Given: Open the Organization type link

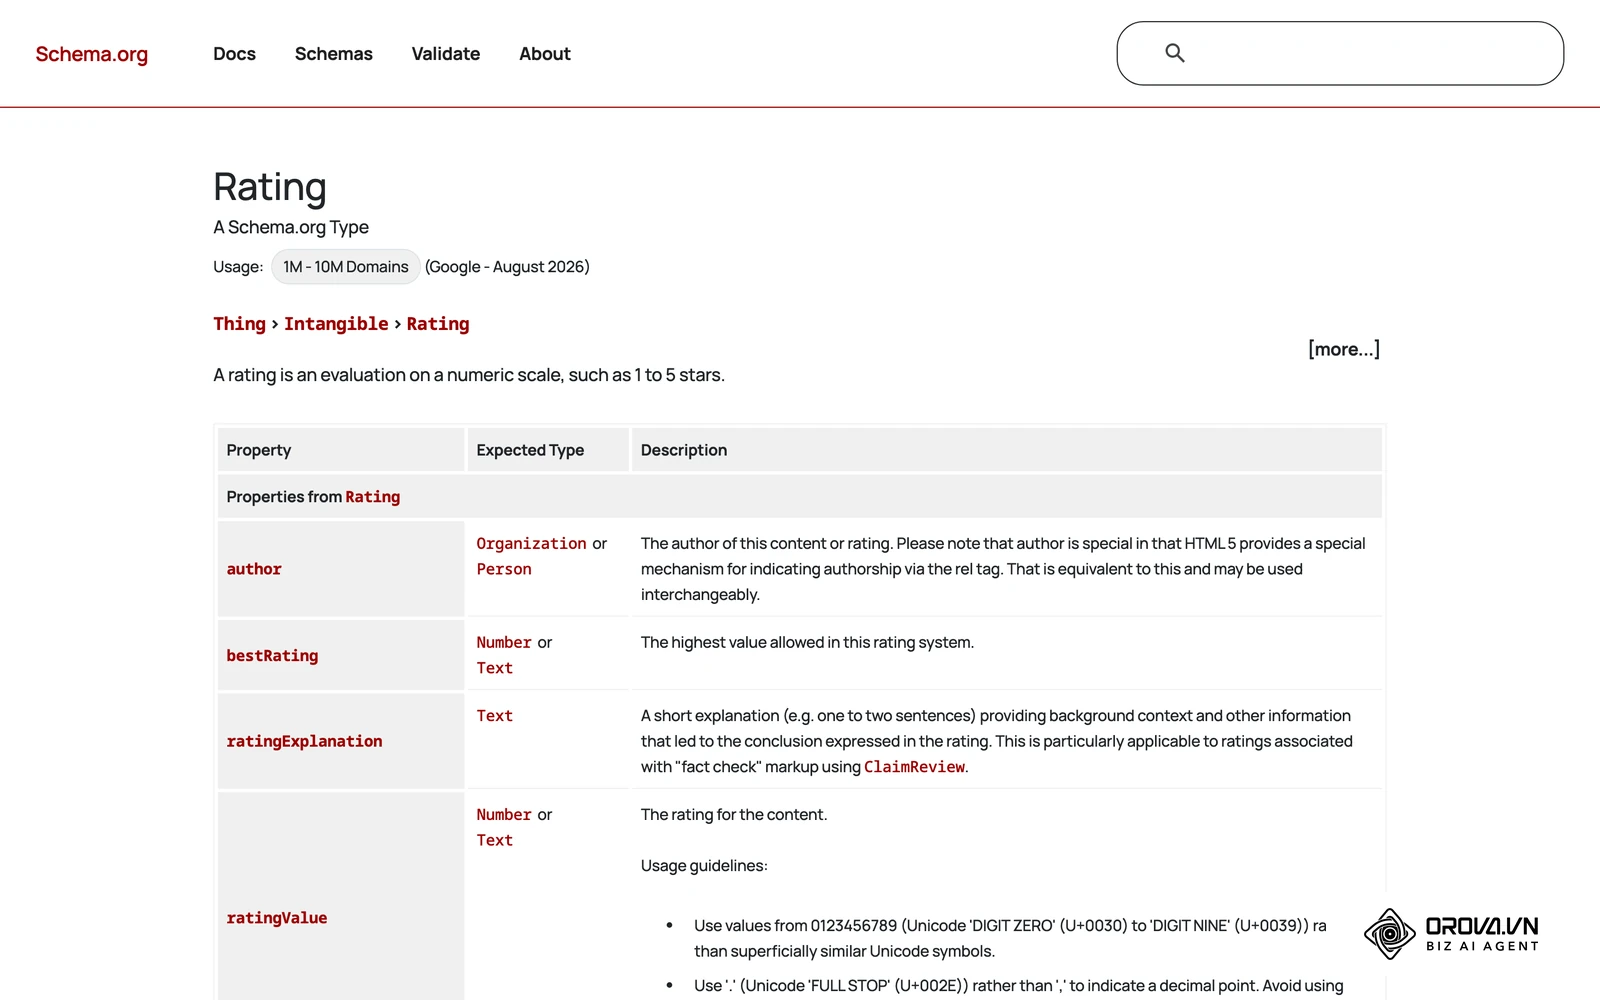Looking at the screenshot, I should point(531,544).
